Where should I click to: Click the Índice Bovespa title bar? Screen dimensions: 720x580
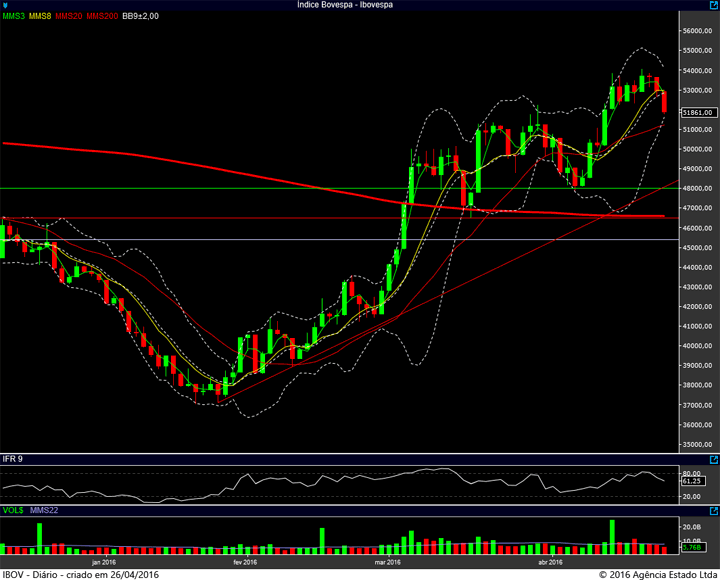(x=345, y=5)
